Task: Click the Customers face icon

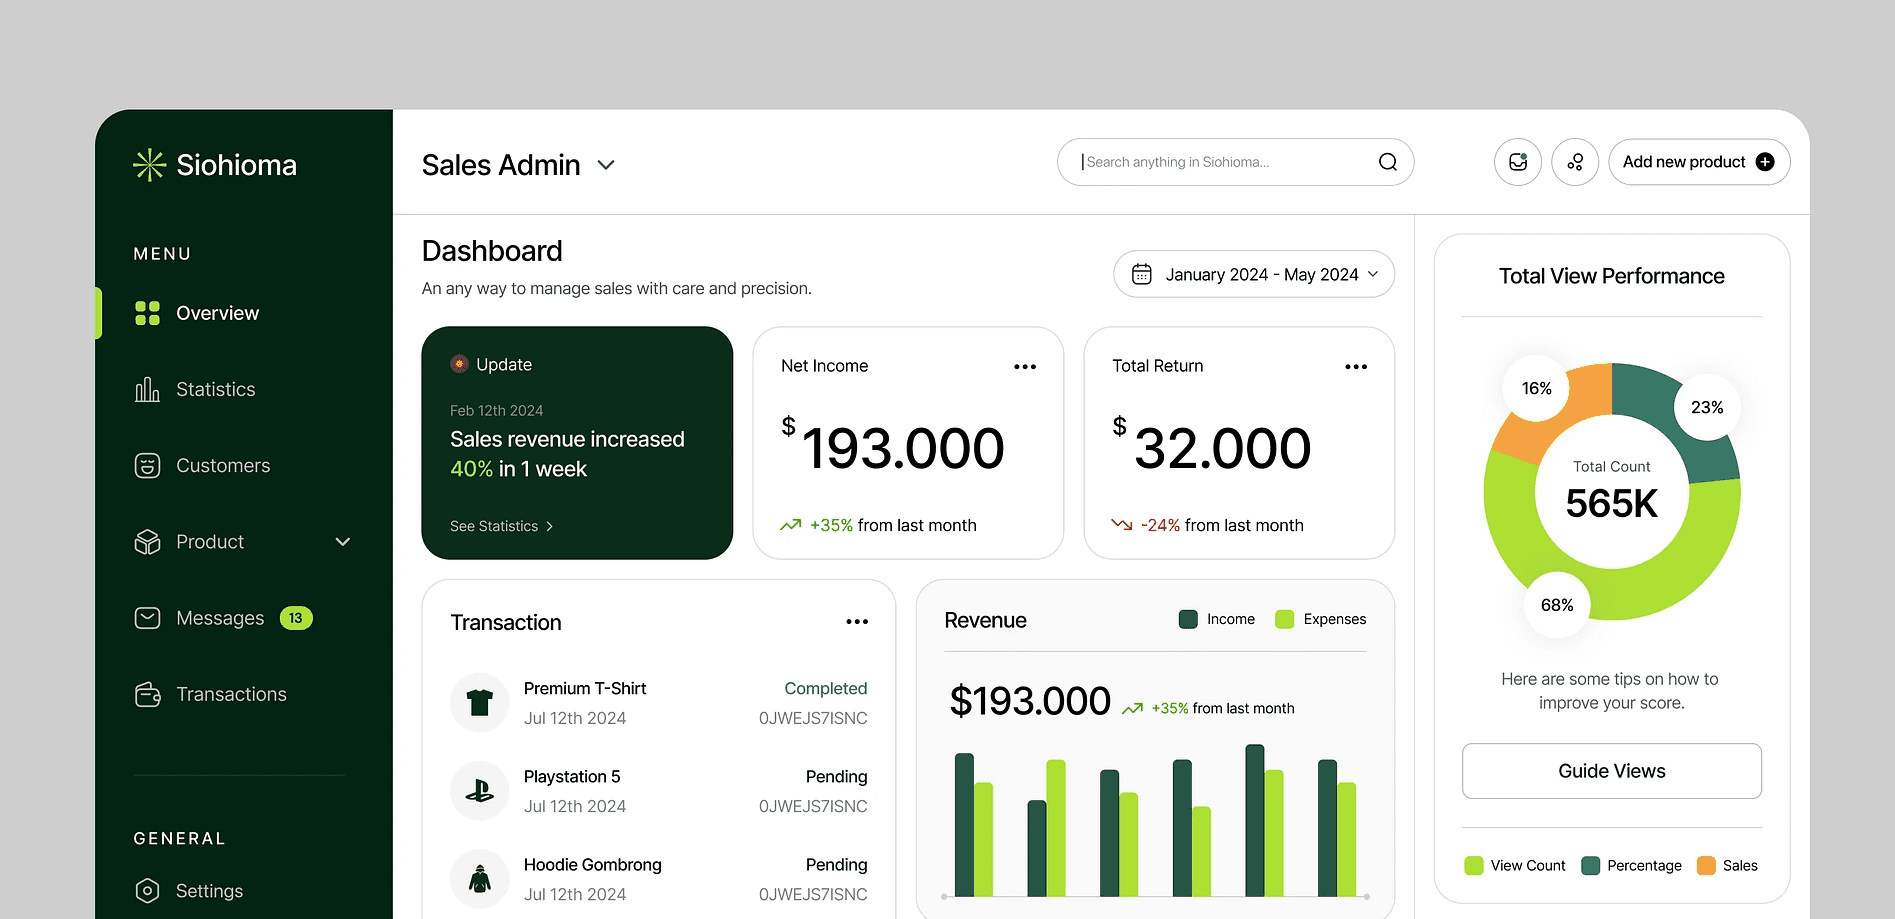Action: pyautogui.click(x=147, y=466)
